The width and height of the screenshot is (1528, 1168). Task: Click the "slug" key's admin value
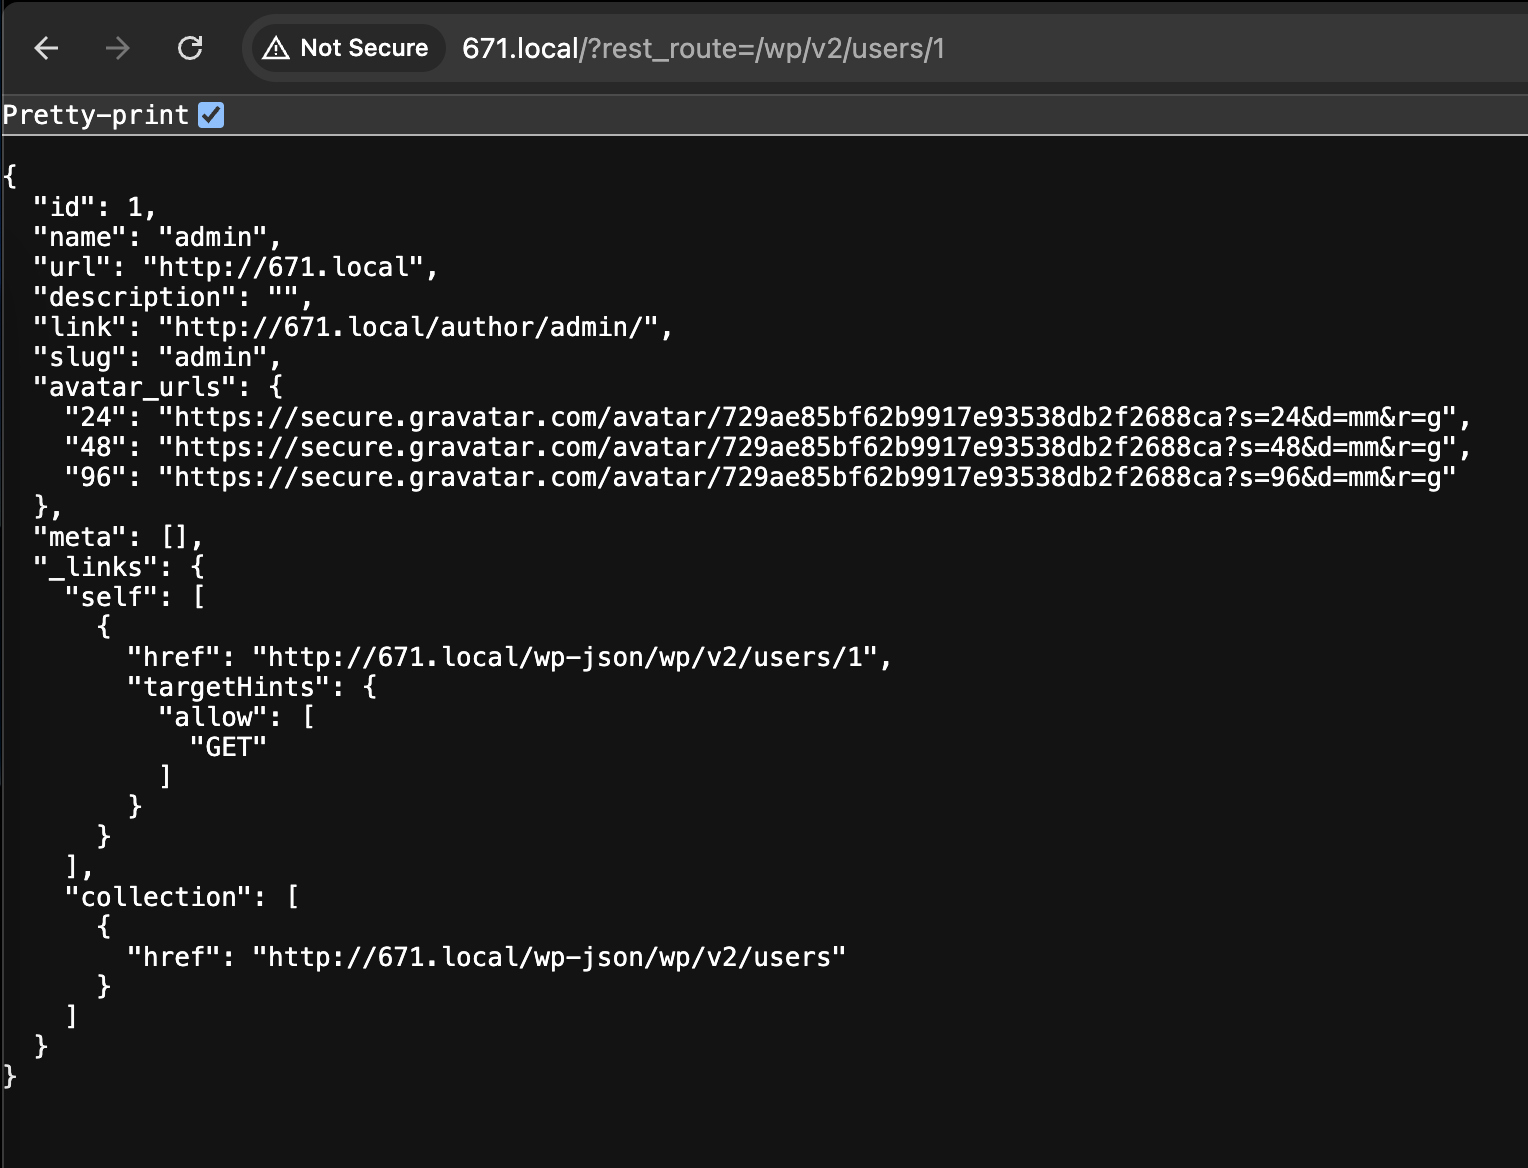click(213, 357)
